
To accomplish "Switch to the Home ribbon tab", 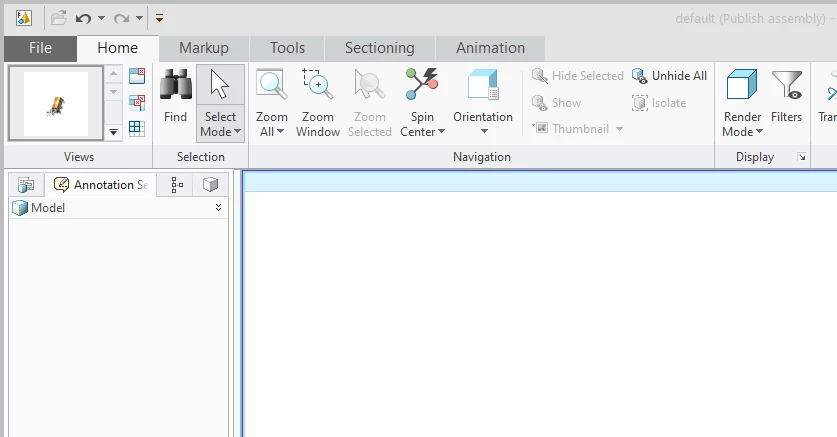I will tap(117, 48).
